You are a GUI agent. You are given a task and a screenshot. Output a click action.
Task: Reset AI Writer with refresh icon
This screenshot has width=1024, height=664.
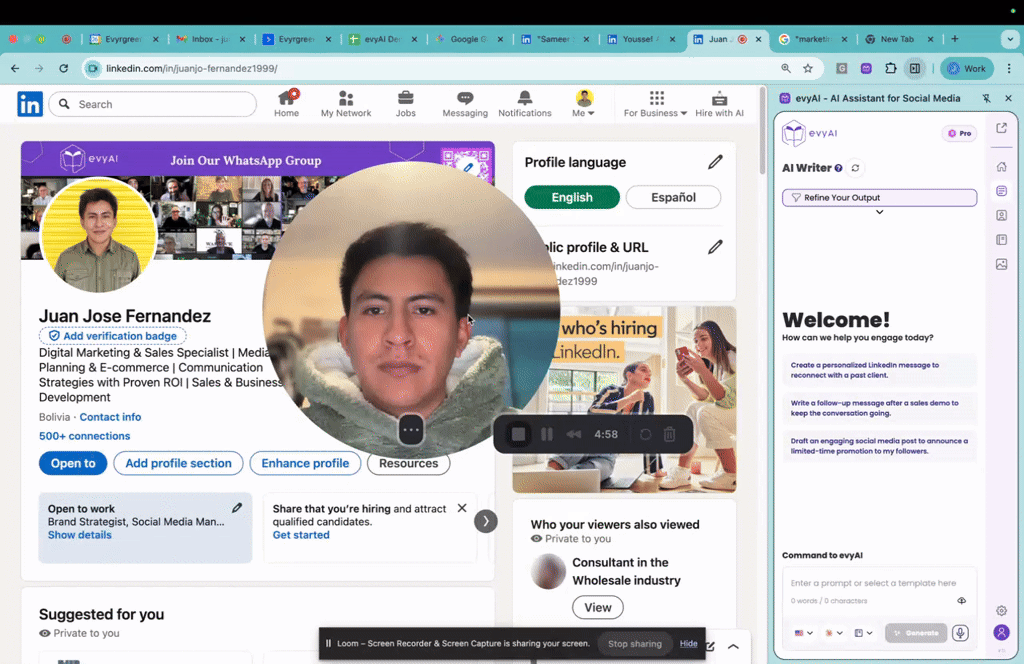[x=855, y=168]
